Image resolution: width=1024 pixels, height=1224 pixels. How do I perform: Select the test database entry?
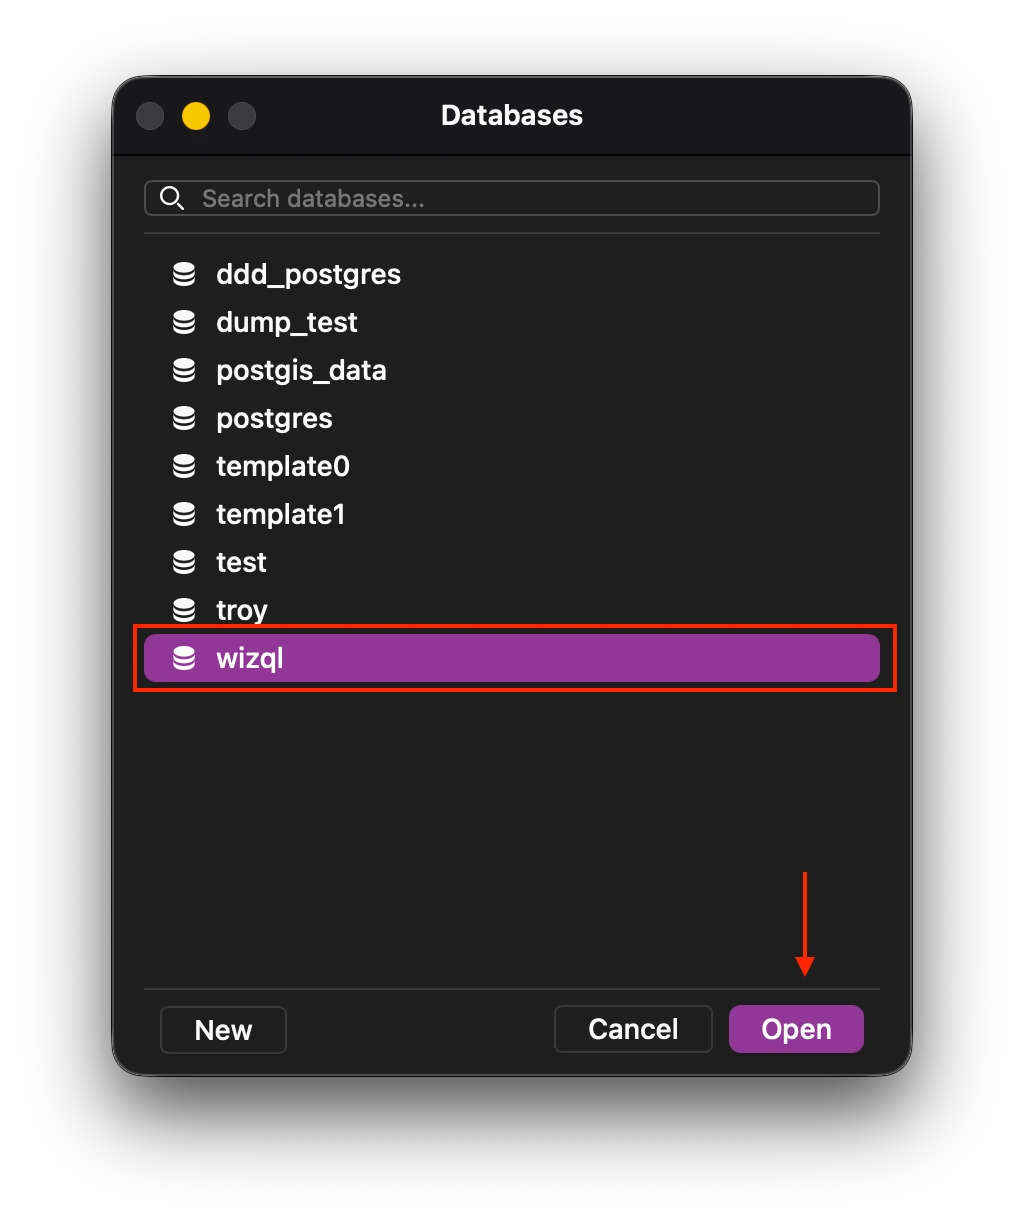[x=241, y=561]
